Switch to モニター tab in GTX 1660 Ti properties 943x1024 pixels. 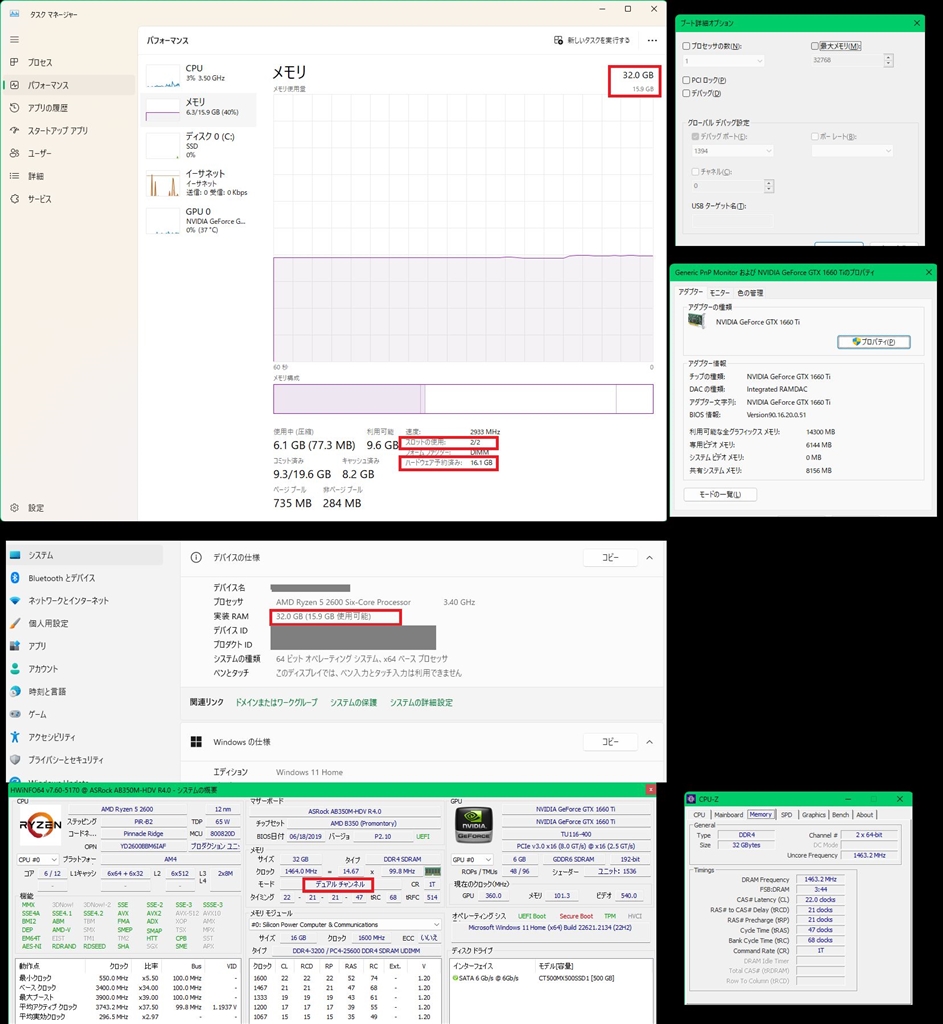[x=720, y=293]
